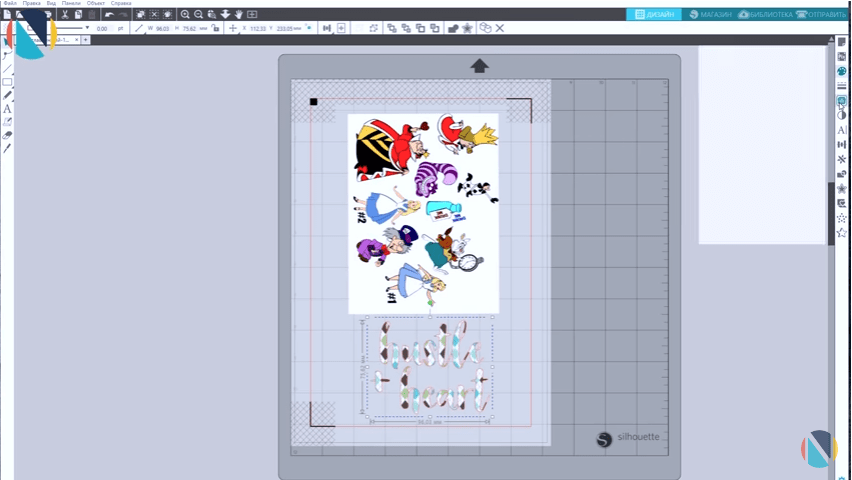This screenshot has width=852, height=480.
Task: Click the height H 75.62 field
Action: click(190, 28)
